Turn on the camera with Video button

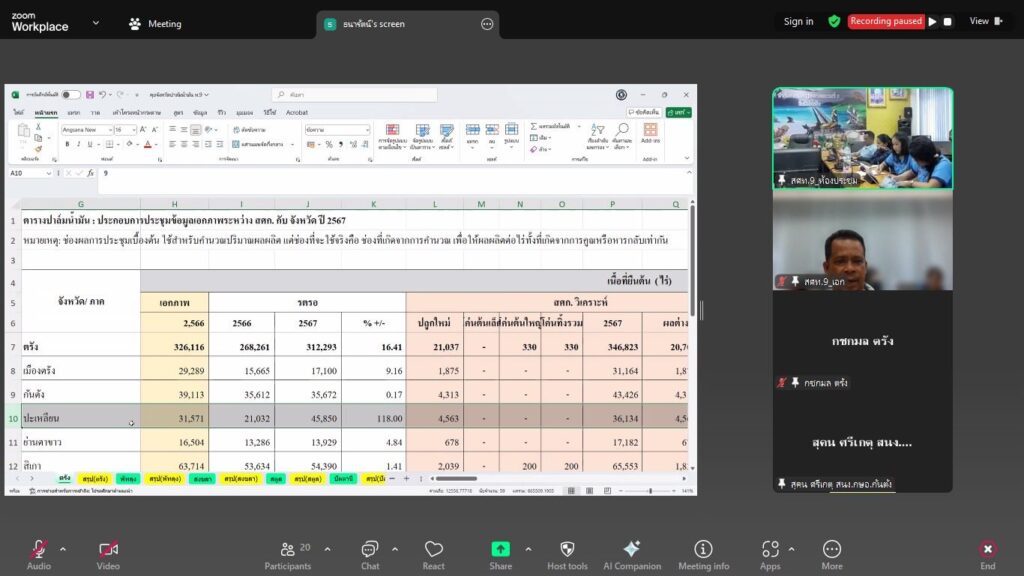pos(108,553)
